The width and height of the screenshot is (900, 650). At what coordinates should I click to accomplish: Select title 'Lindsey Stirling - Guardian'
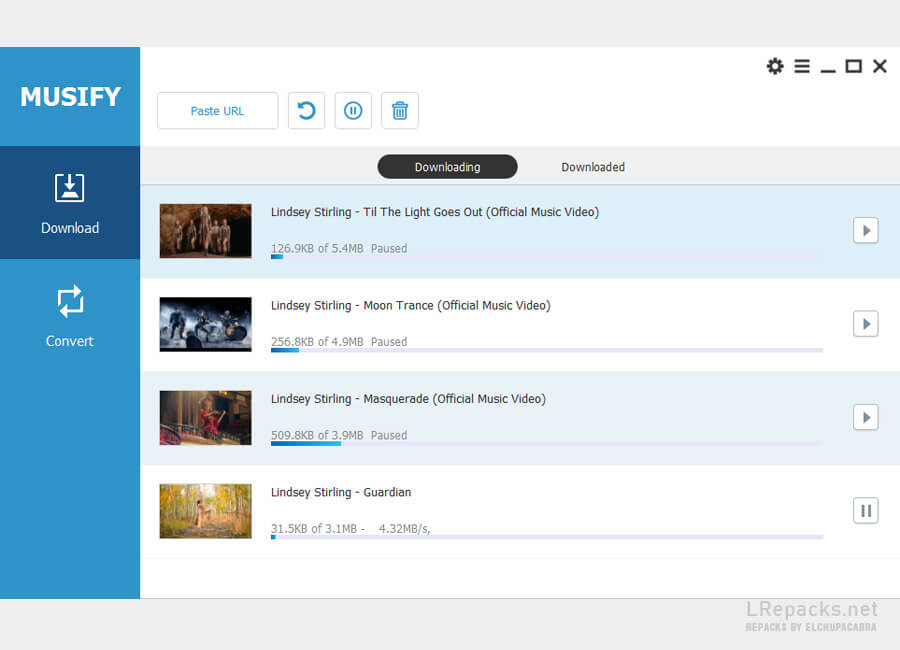click(341, 492)
